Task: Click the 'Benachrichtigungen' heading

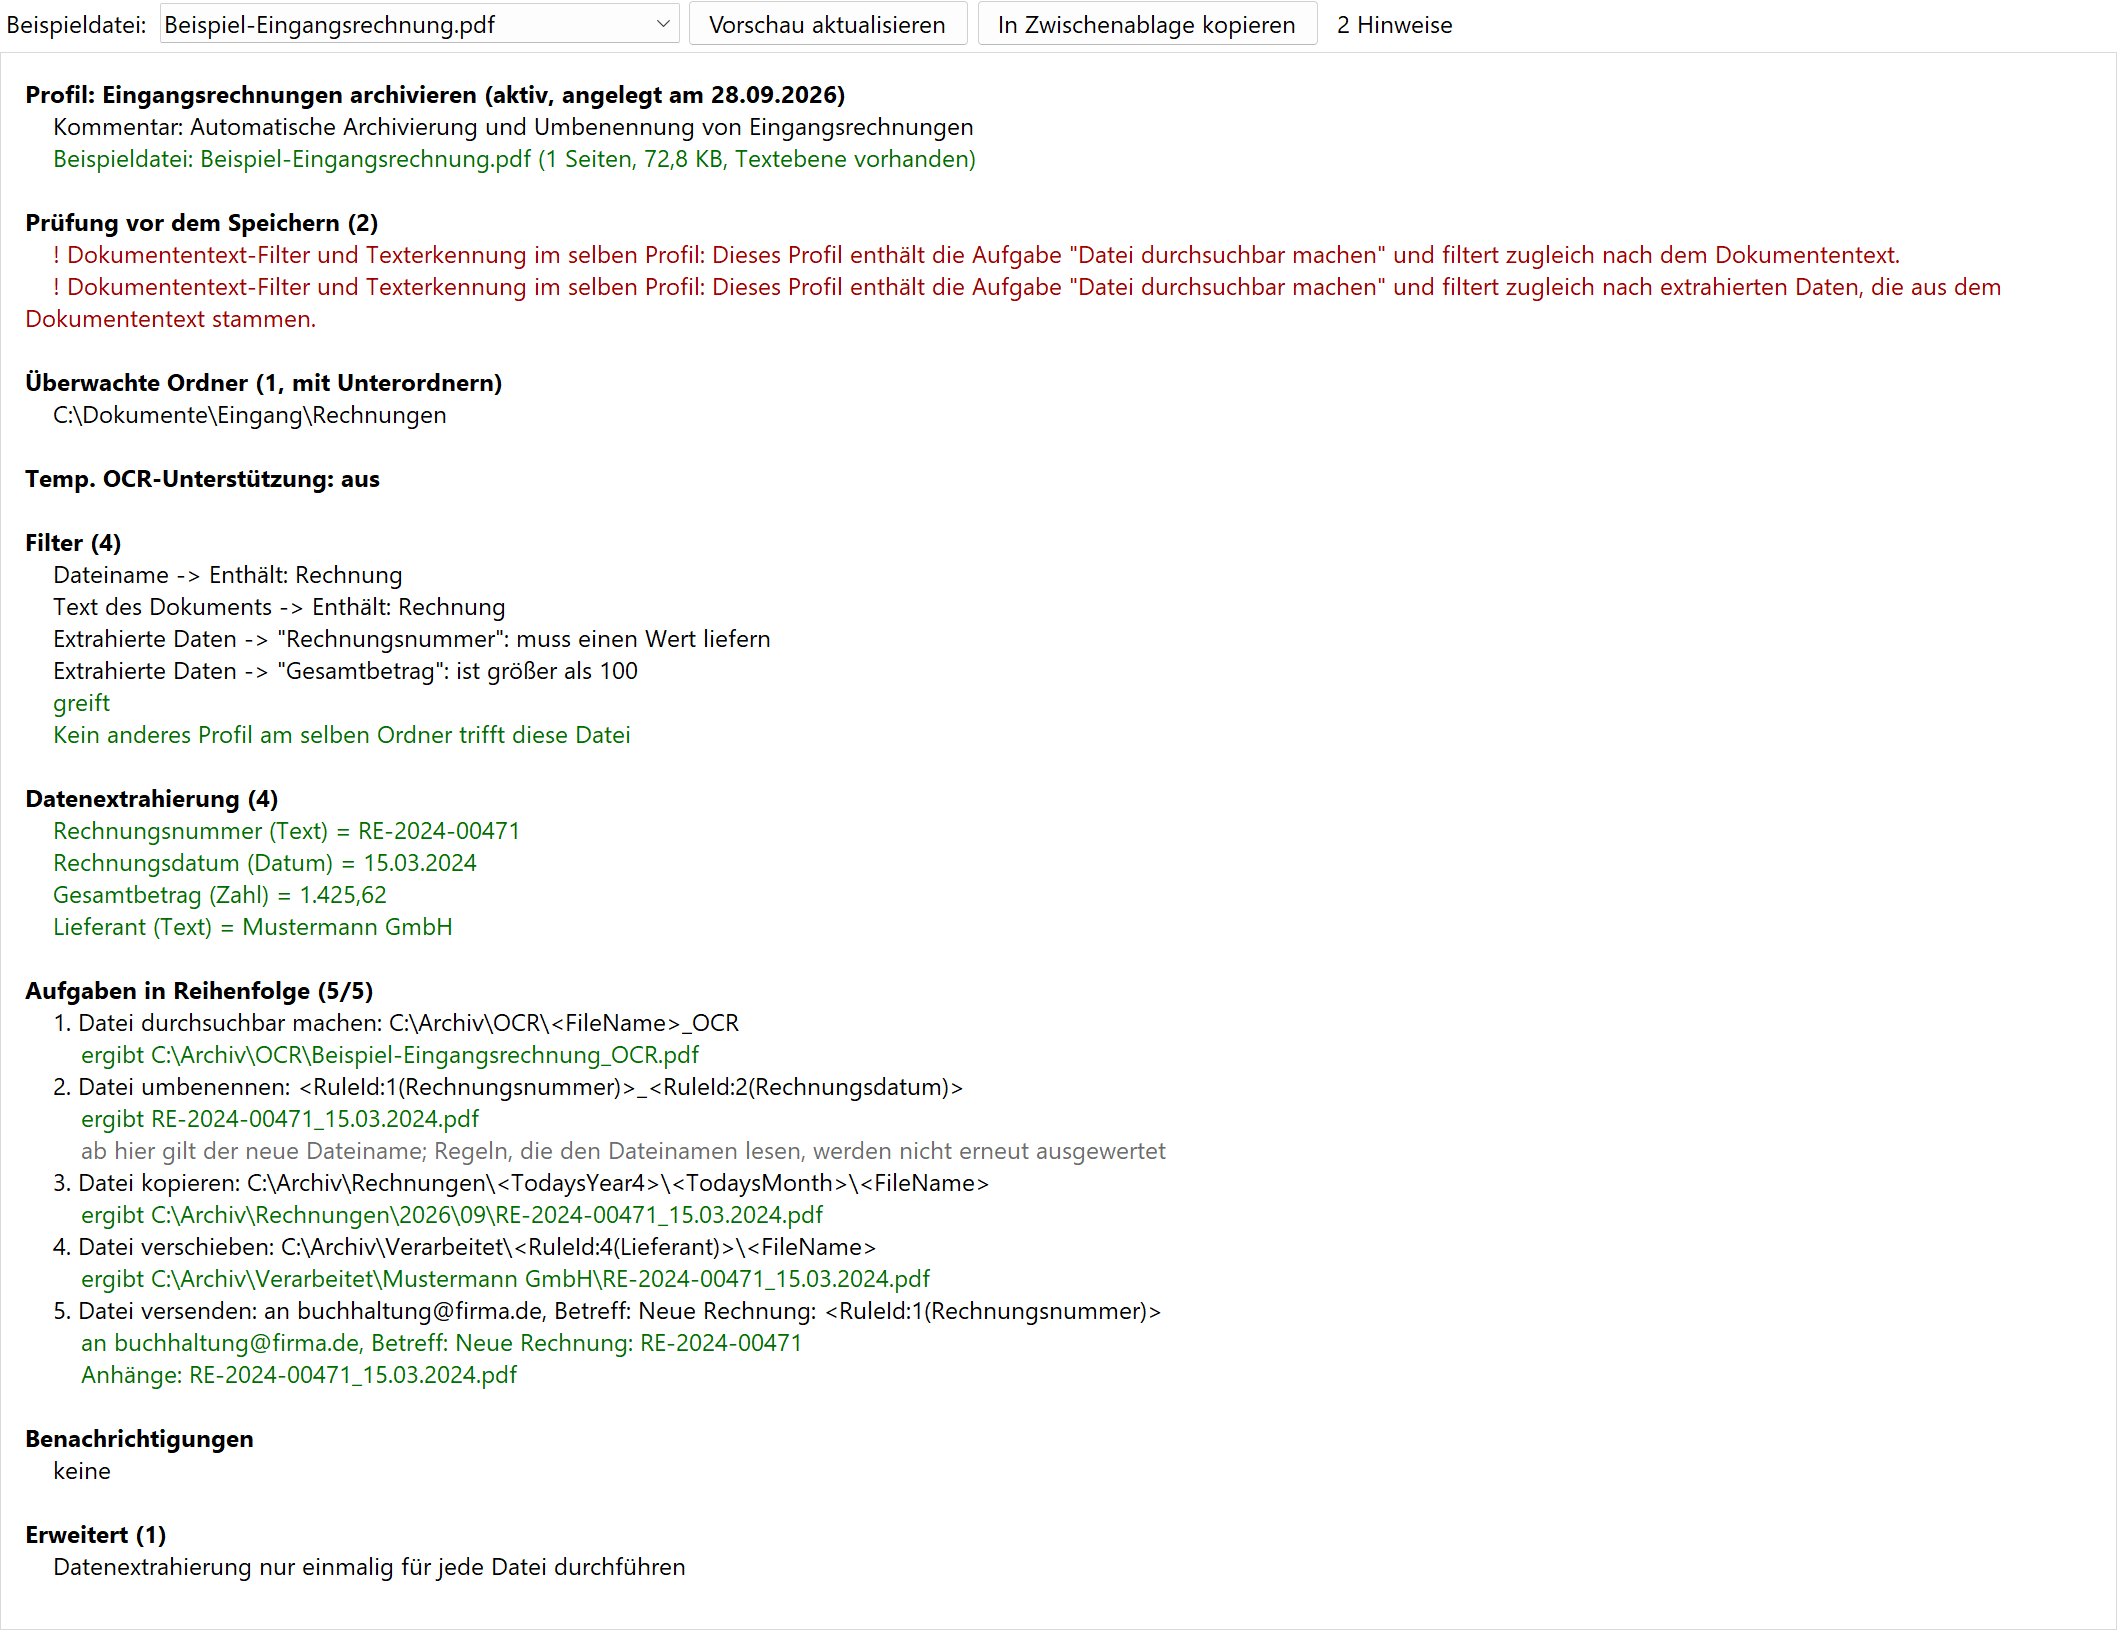Action: tap(139, 1439)
